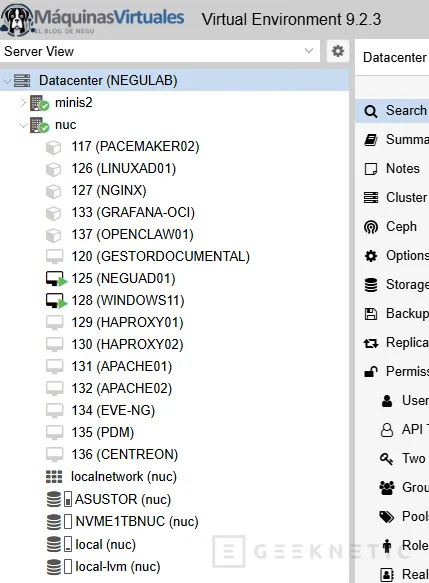Select the Datacenter (NEGULAB) row

coord(175,80)
